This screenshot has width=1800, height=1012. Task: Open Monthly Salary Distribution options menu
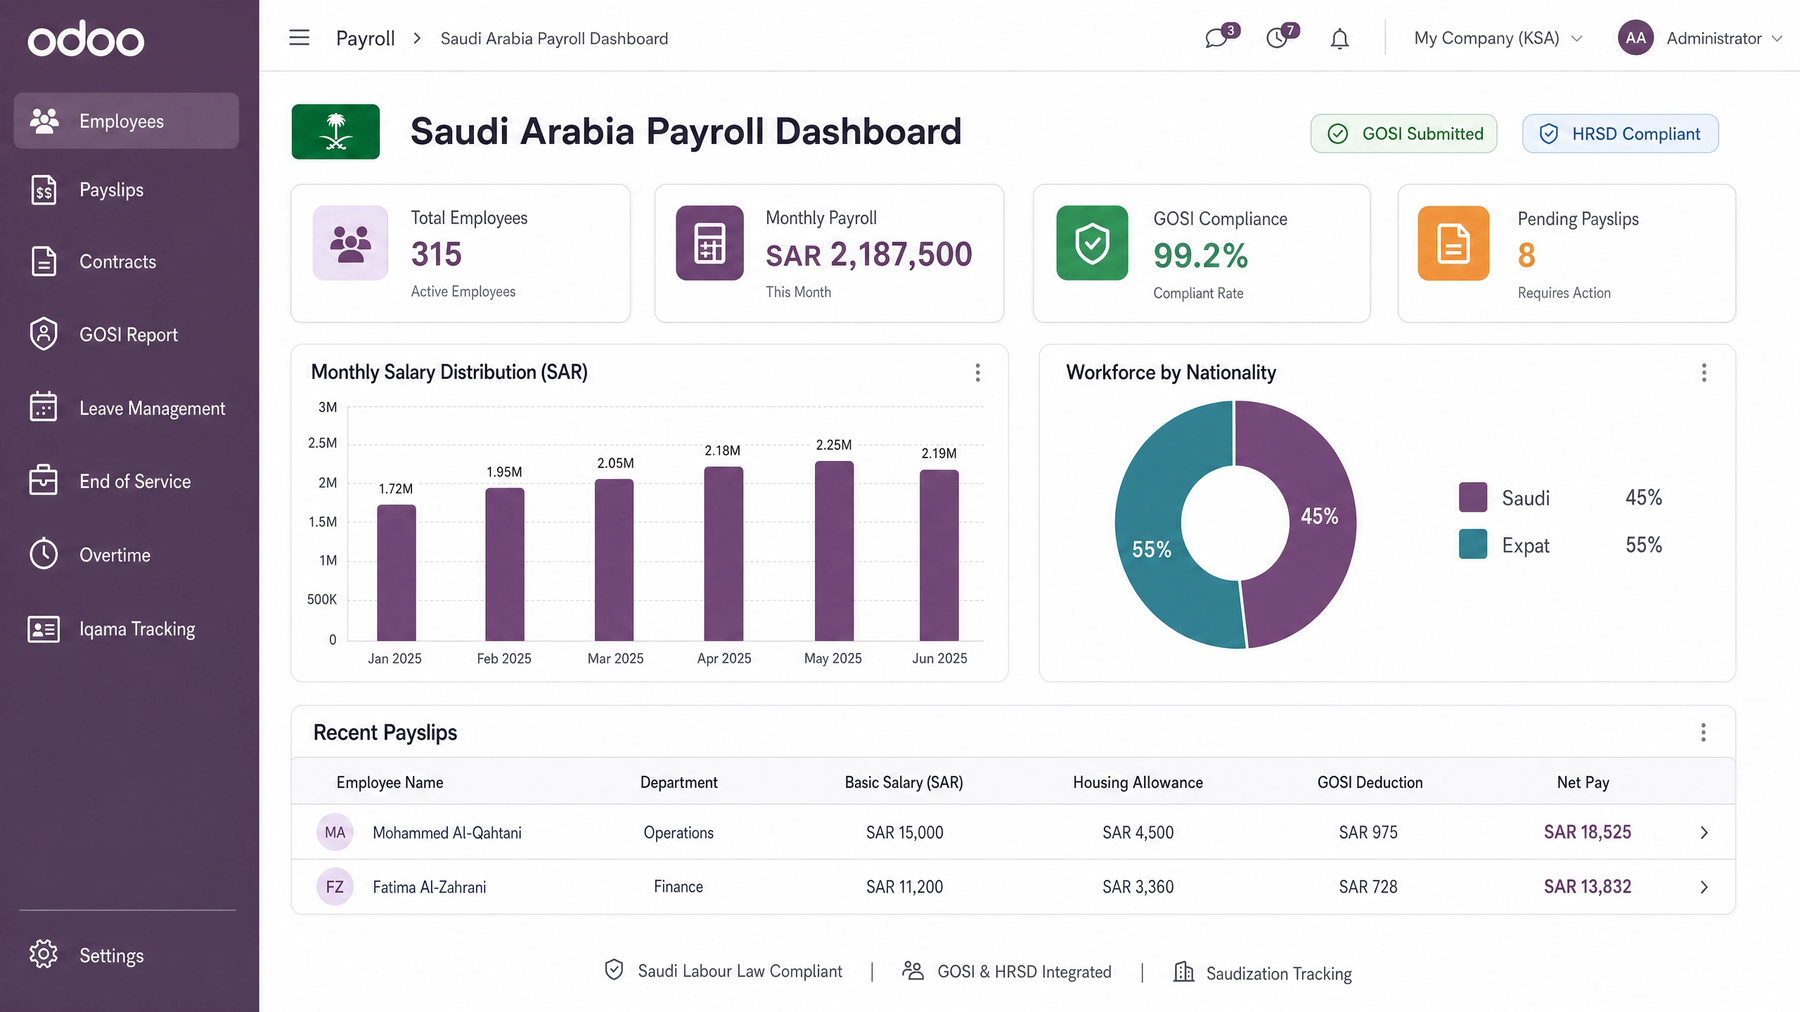pyautogui.click(x=978, y=373)
